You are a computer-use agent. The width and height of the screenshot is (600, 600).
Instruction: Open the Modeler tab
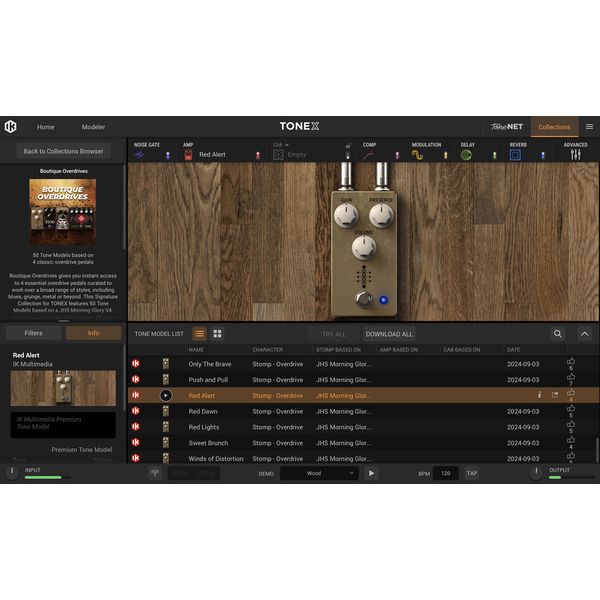coord(93,127)
